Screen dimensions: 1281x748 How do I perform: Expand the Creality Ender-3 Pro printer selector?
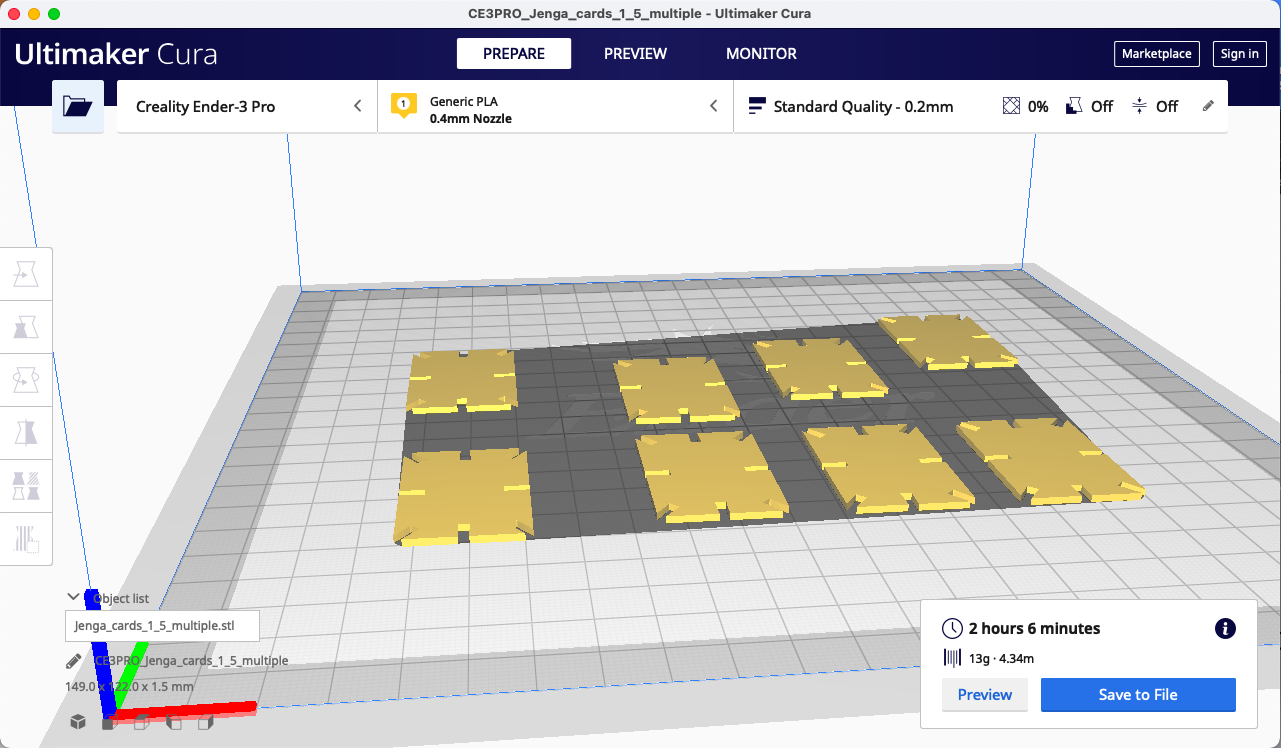(x=247, y=106)
